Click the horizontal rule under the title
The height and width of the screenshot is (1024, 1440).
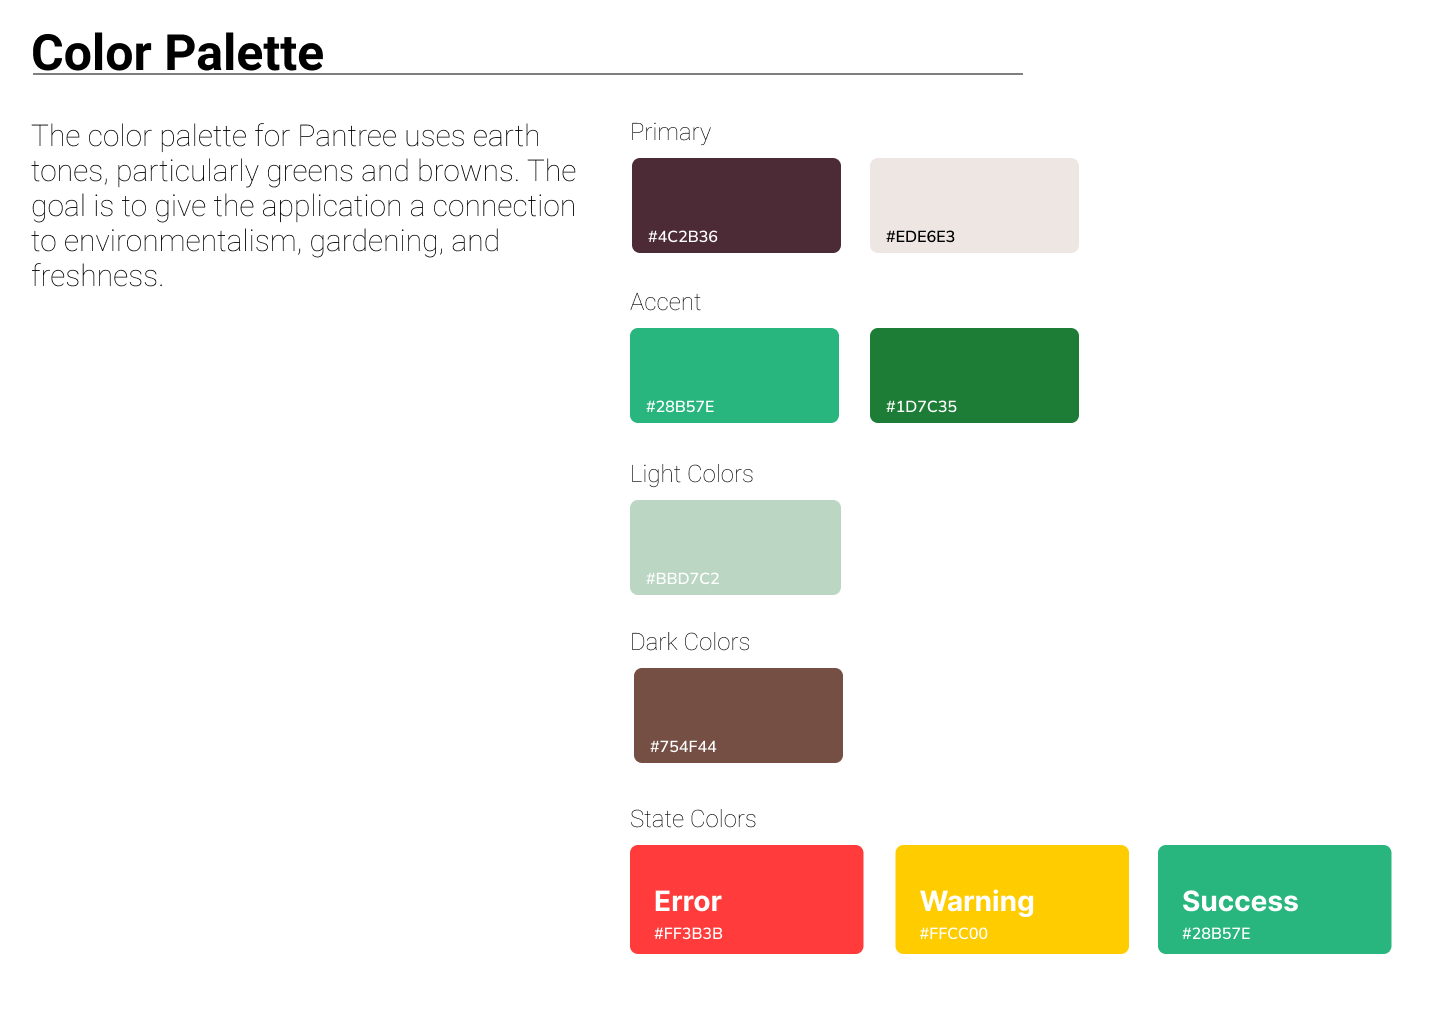coord(527,74)
